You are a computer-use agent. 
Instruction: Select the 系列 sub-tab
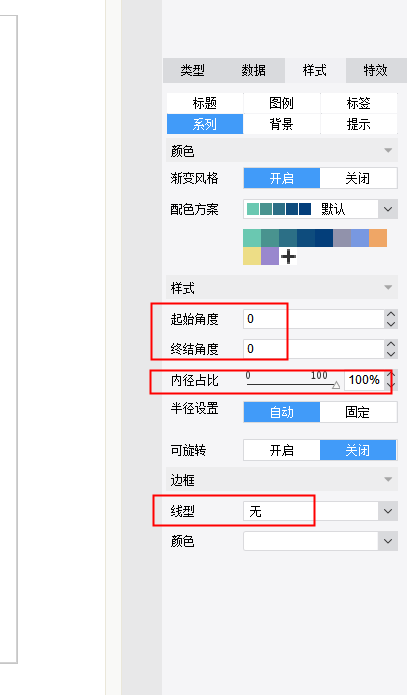205,124
